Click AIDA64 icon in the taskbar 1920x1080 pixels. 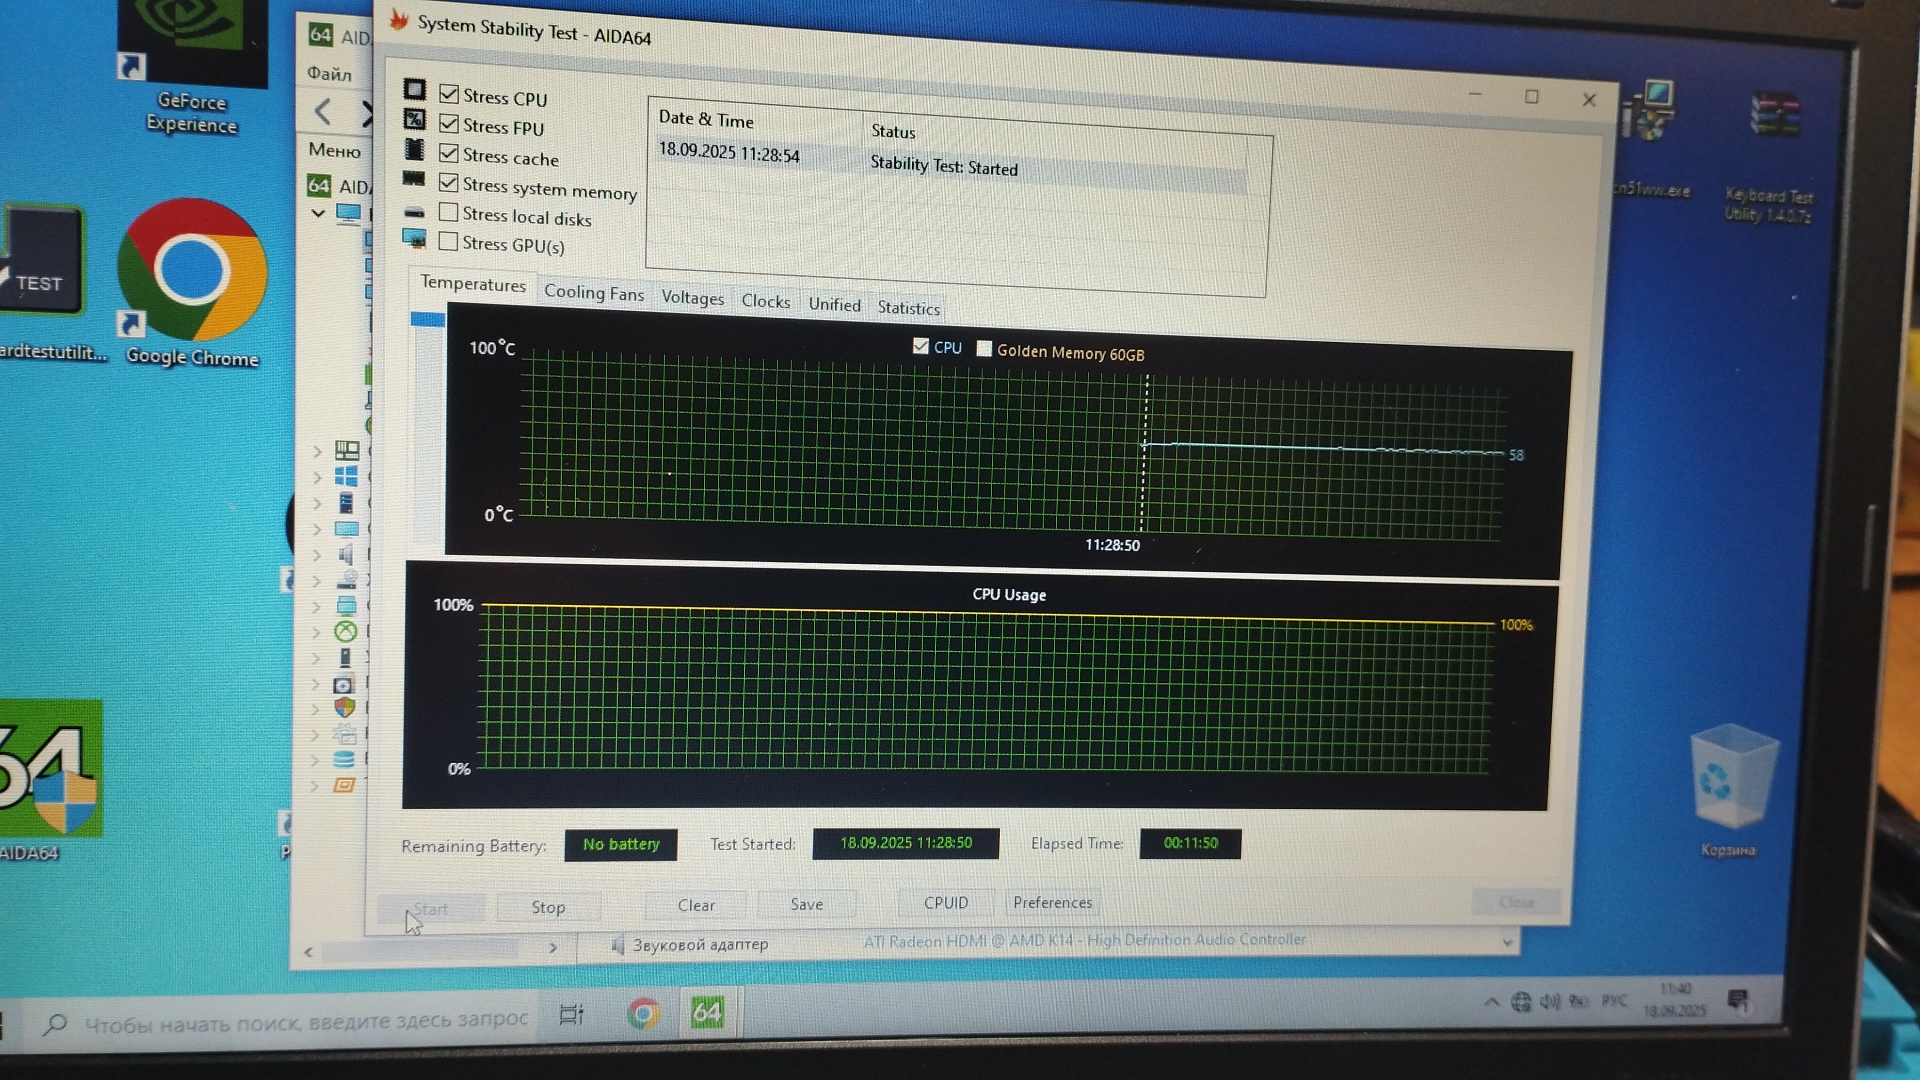coord(707,1013)
